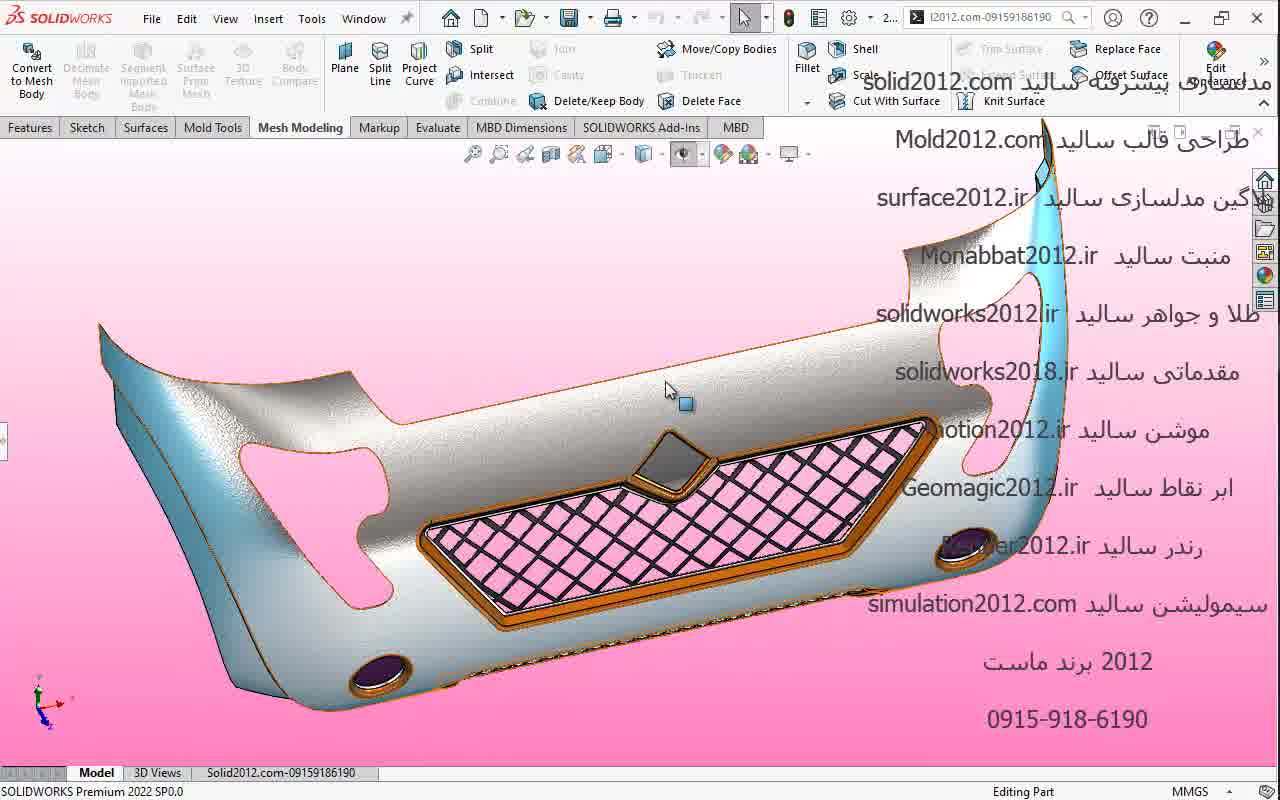This screenshot has width=1280, height=800.
Task: Switch to the Surfaces tab
Action: click(146, 127)
